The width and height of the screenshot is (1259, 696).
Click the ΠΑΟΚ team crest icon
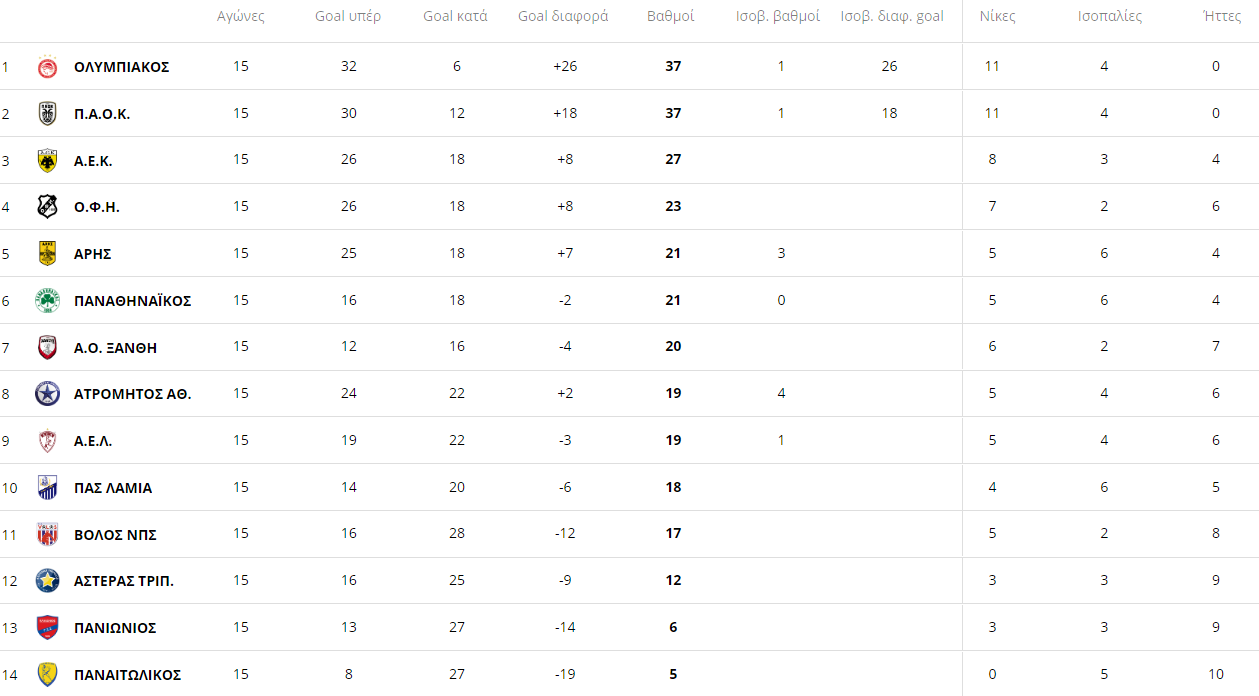(x=47, y=114)
